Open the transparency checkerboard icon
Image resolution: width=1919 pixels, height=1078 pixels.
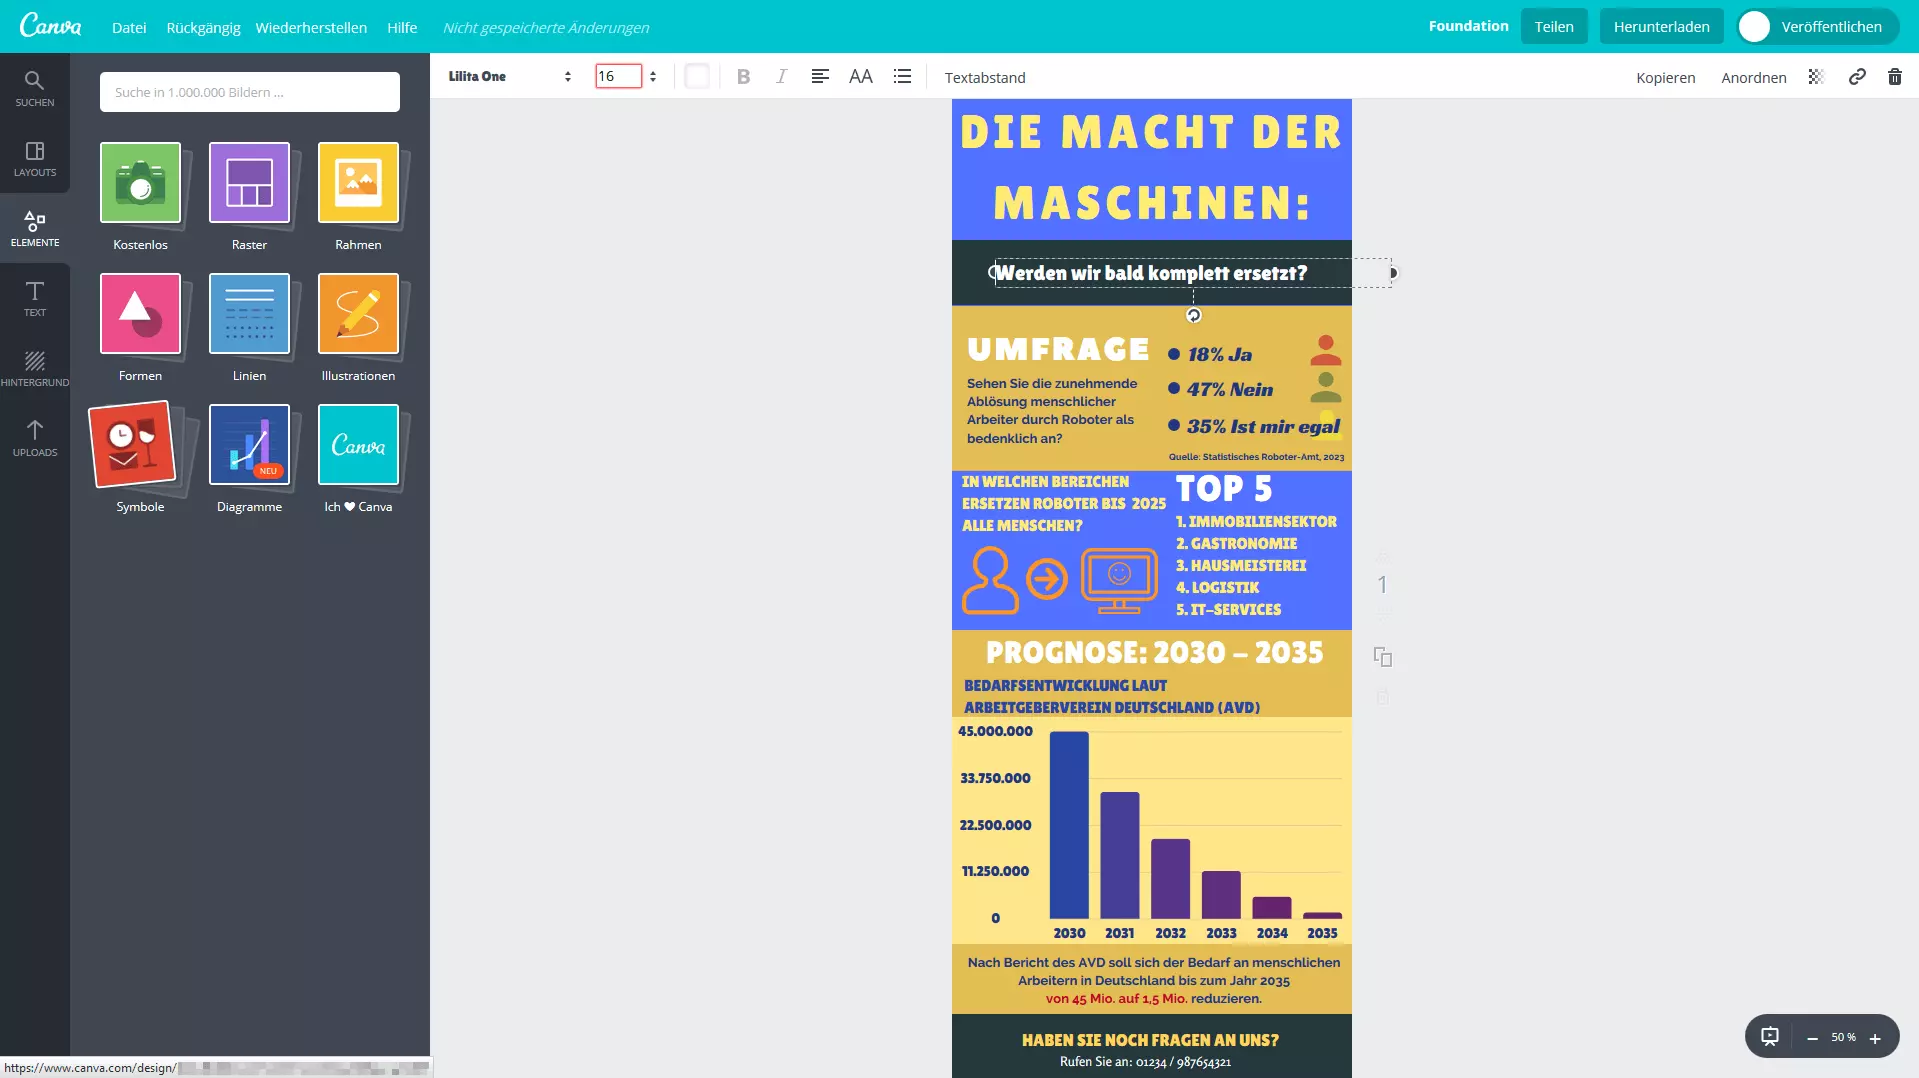pyautogui.click(x=1816, y=76)
